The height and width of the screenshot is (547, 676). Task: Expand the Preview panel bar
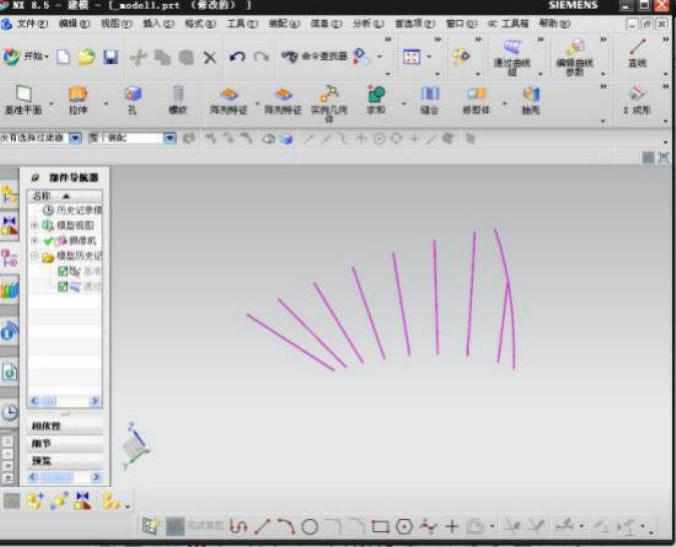pos(65,461)
